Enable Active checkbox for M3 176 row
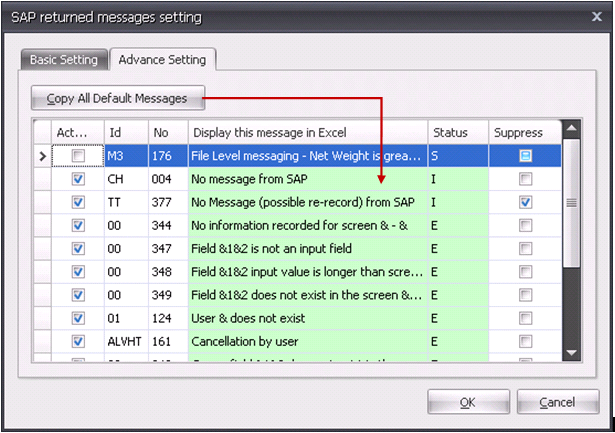 pos(78,156)
